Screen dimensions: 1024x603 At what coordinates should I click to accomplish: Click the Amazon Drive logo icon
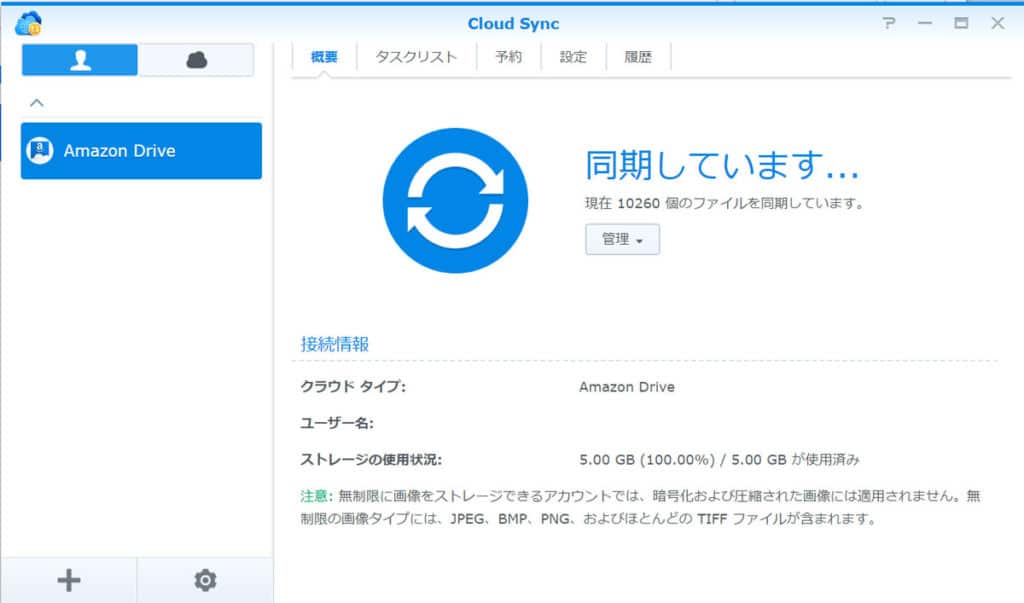click(40, 151)
